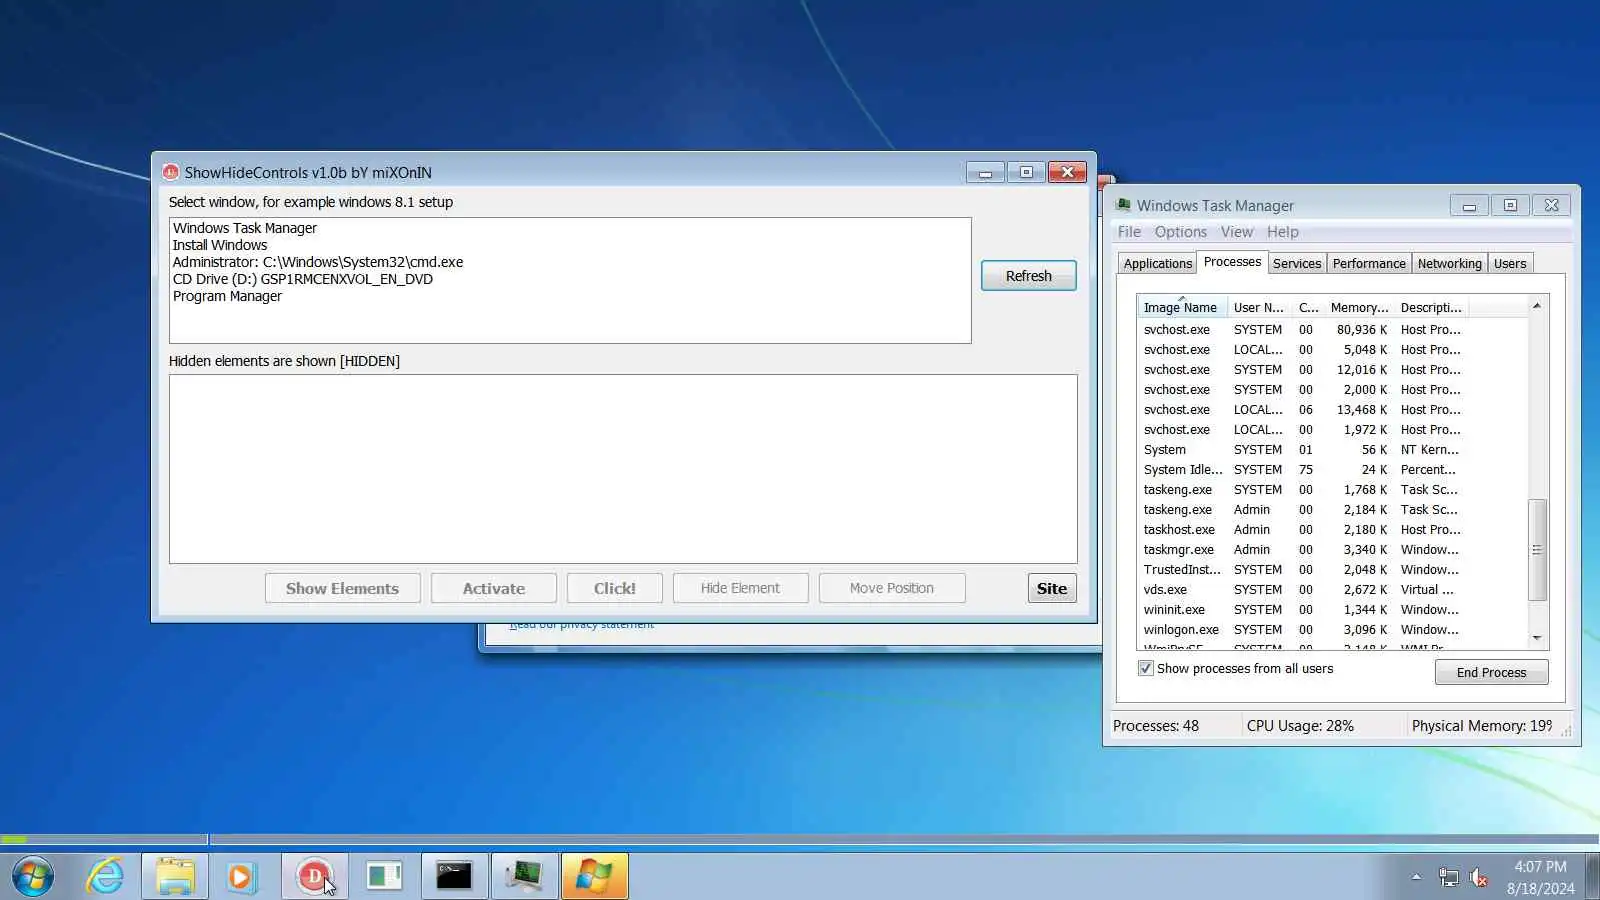This screenshot has height=900, width=1600.
Task: Launch Internet Explorer from the taskbar
Action: (x=104, y=877)
